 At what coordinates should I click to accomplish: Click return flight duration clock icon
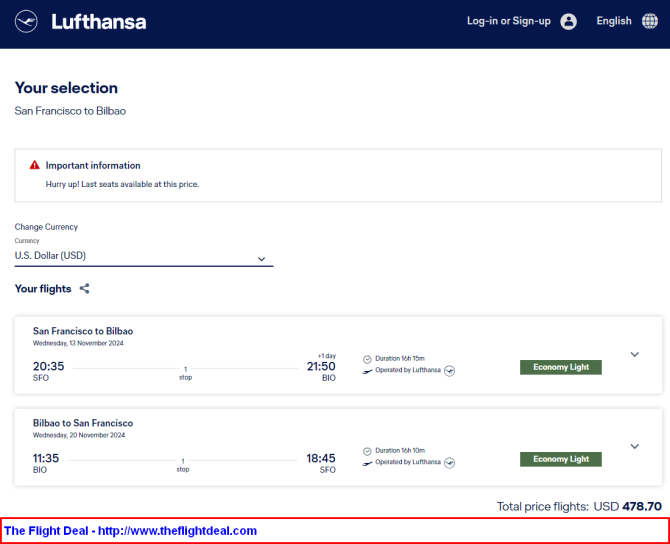(x=367, y=451)
